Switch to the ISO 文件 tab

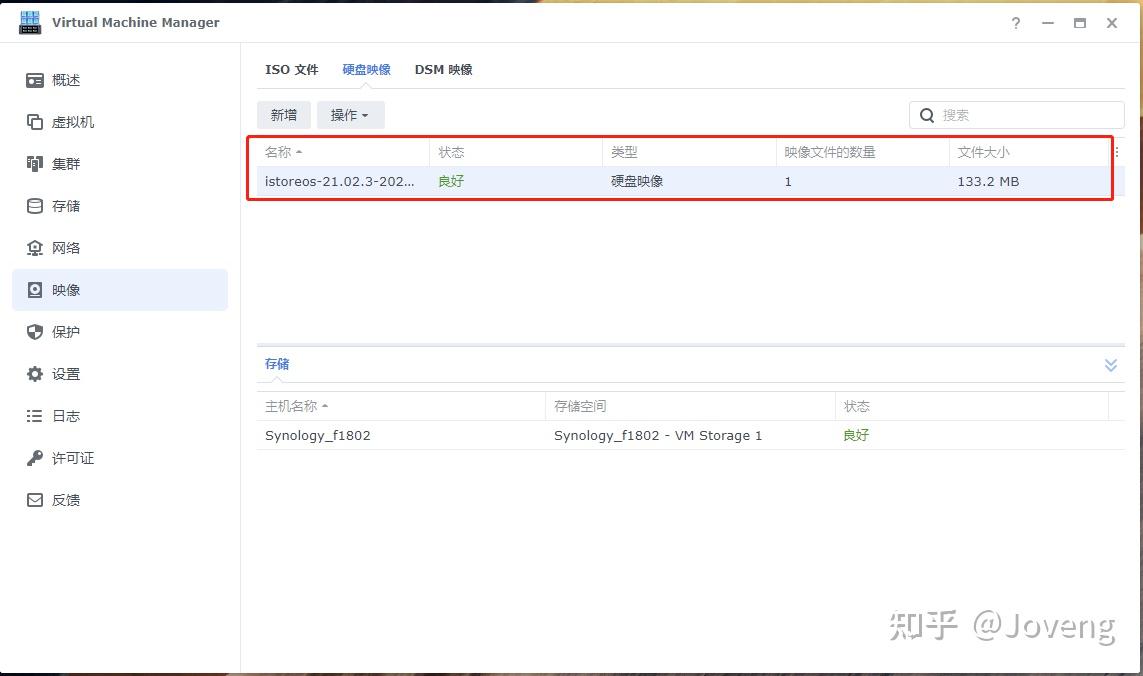tap(291, 70)
